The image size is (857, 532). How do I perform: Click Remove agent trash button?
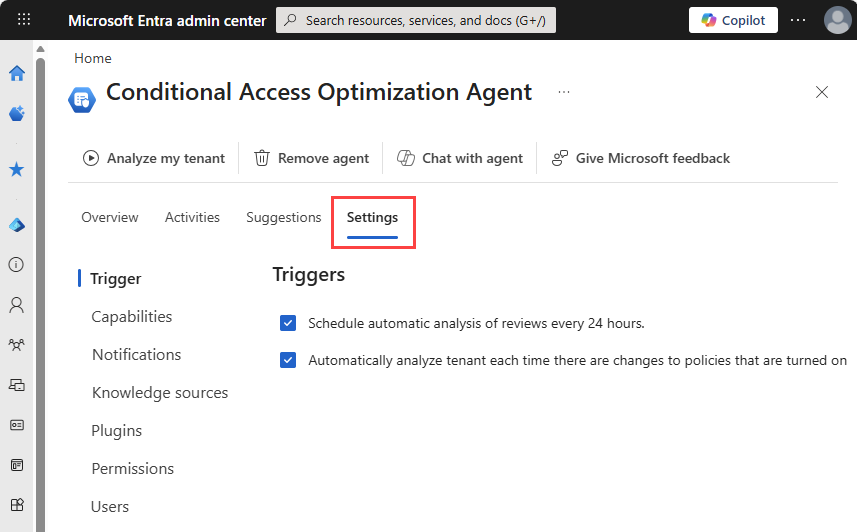pos(312,158)
